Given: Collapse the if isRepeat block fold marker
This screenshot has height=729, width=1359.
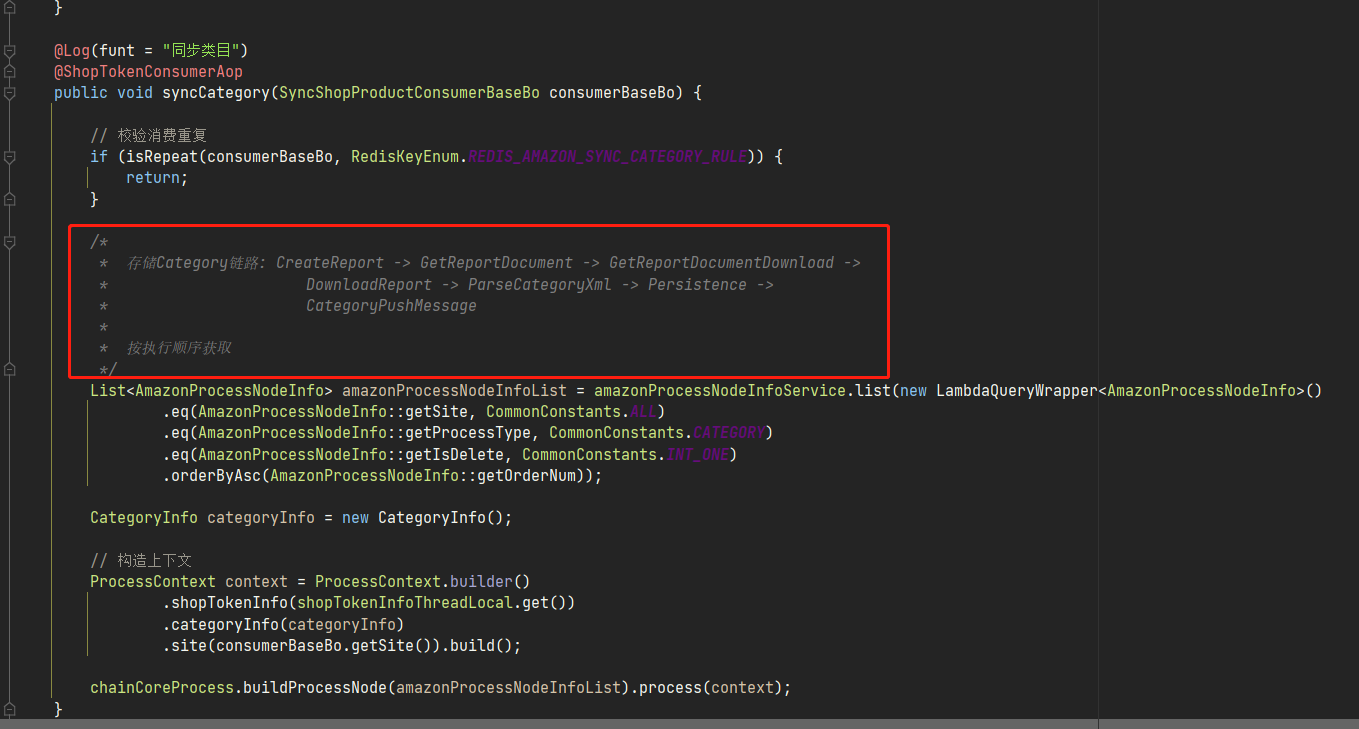Looking at the screenshot, I should click(9, 157).
